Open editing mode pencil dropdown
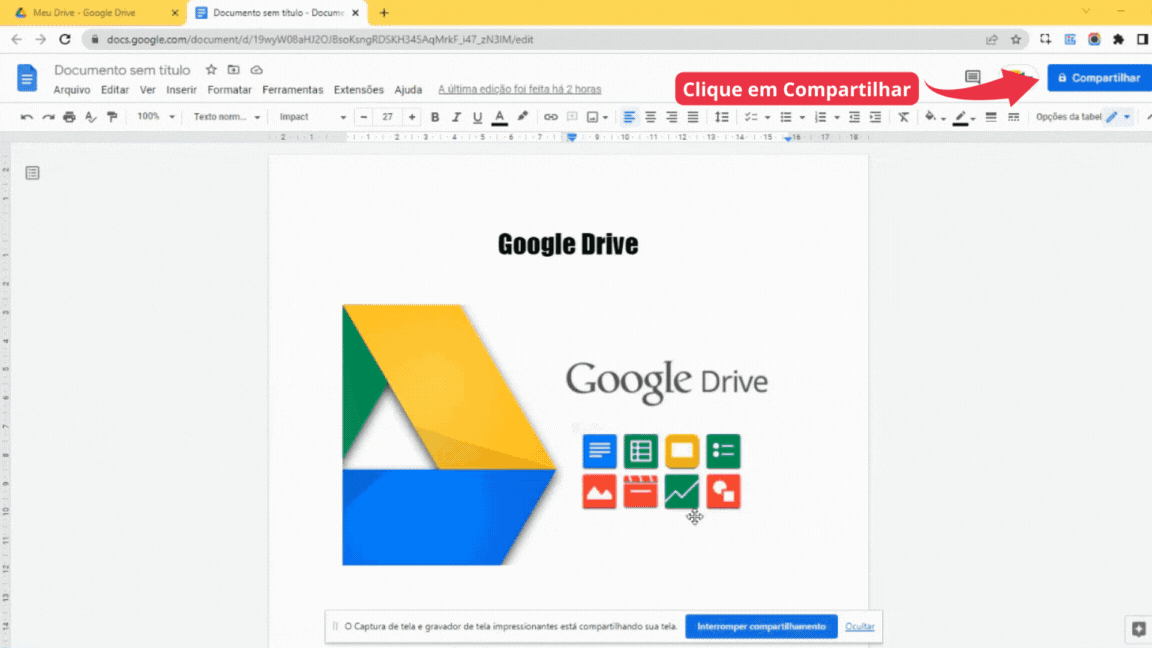 click(1118, 117)
